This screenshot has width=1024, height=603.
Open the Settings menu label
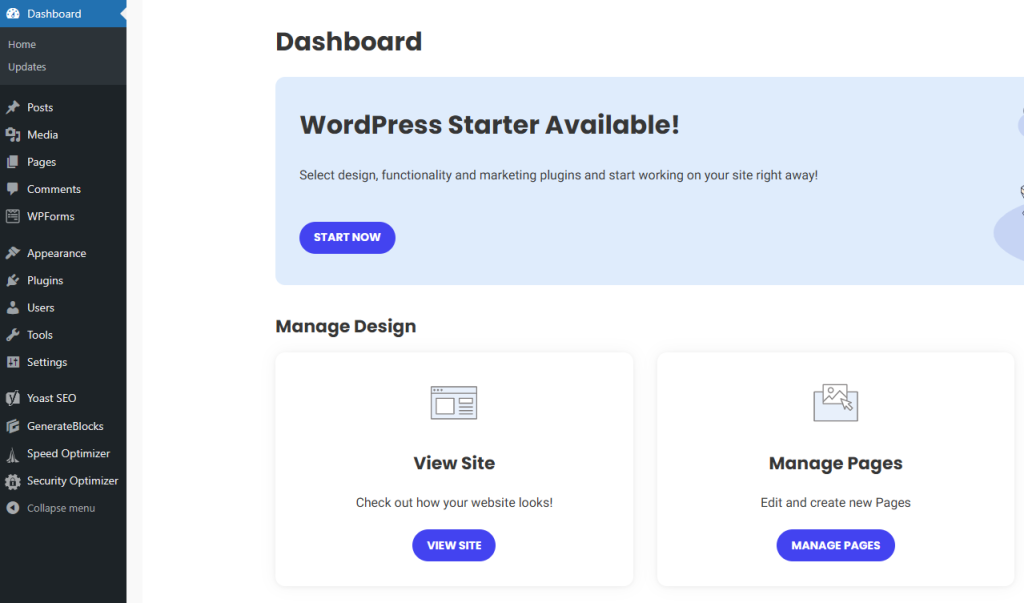click(47, 362)
